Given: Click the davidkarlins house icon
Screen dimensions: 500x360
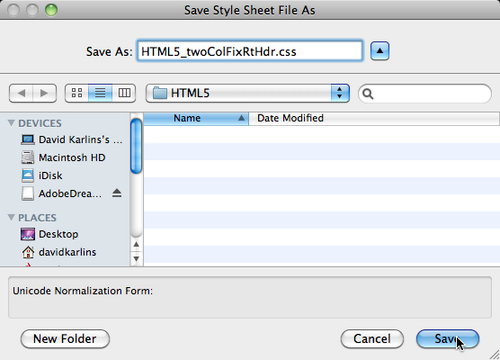Looking at the screenshot, I should [x=28, y=252].
